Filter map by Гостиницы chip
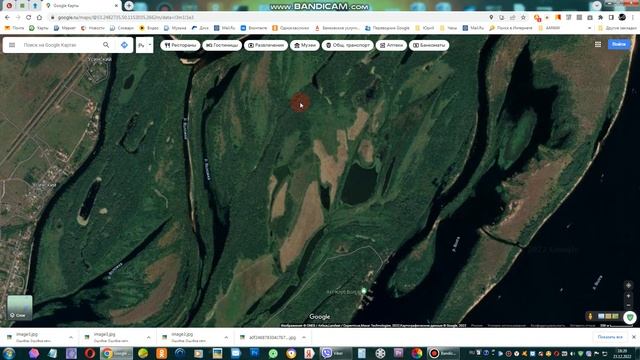Viewport: 640px width, 360px height. pos(222,45)
